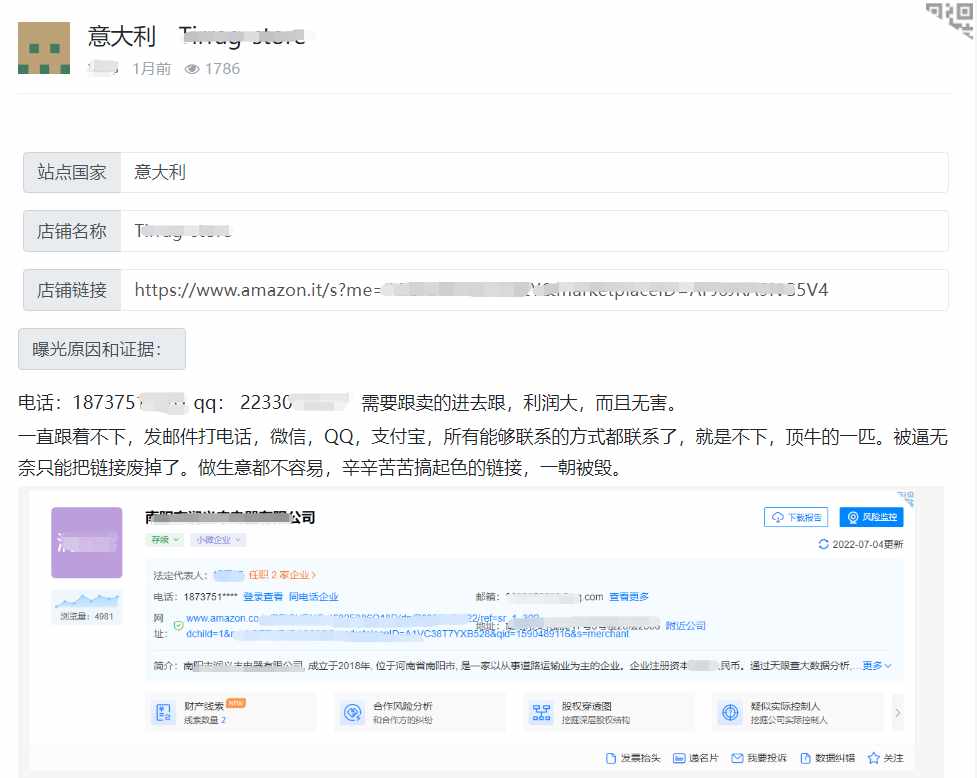Click the 2022-07-04更新 date text
Screen dimensions: 977x778
click(867, 544)
